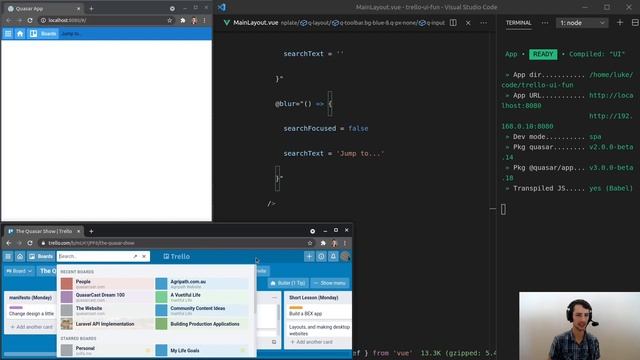Viewport: 640px width, 360px height.
Task: Open the Laravel API Implementation board
Action: click(x=107, y=324)
